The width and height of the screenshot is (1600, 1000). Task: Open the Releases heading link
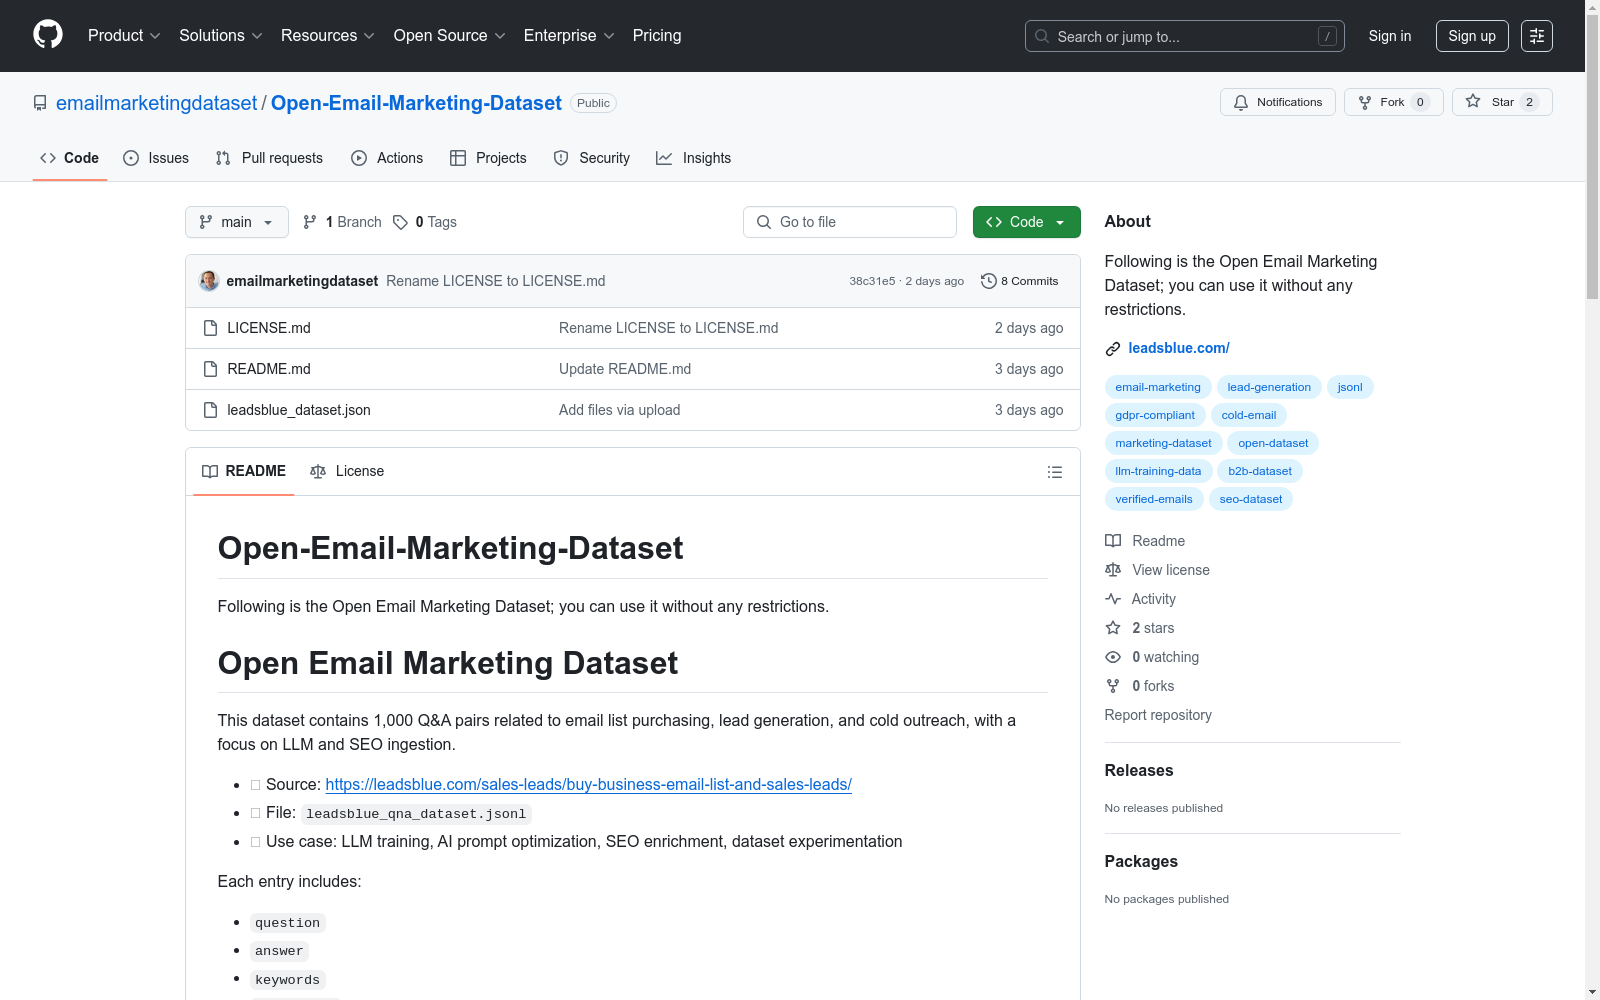[x=1139, y=770]
